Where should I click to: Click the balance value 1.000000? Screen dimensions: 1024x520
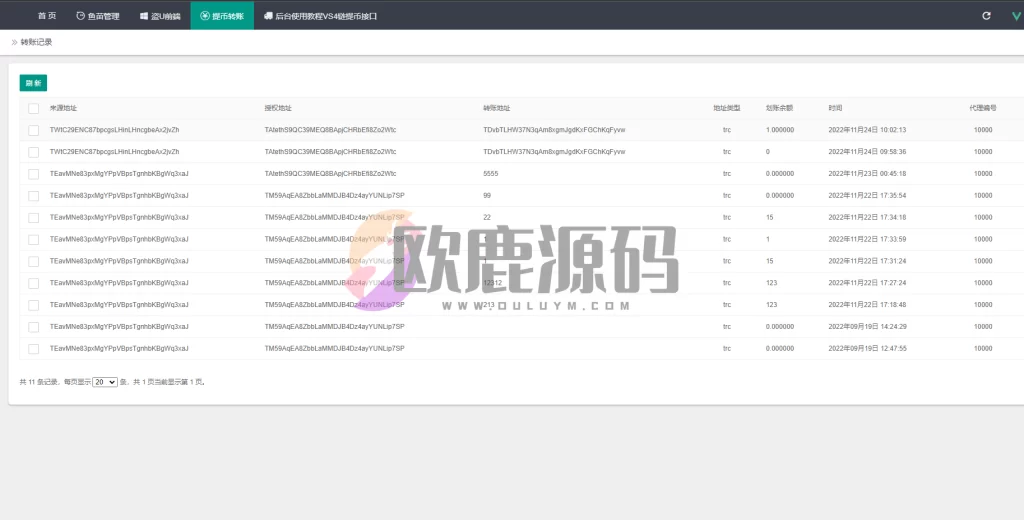[x=780, y=130]
